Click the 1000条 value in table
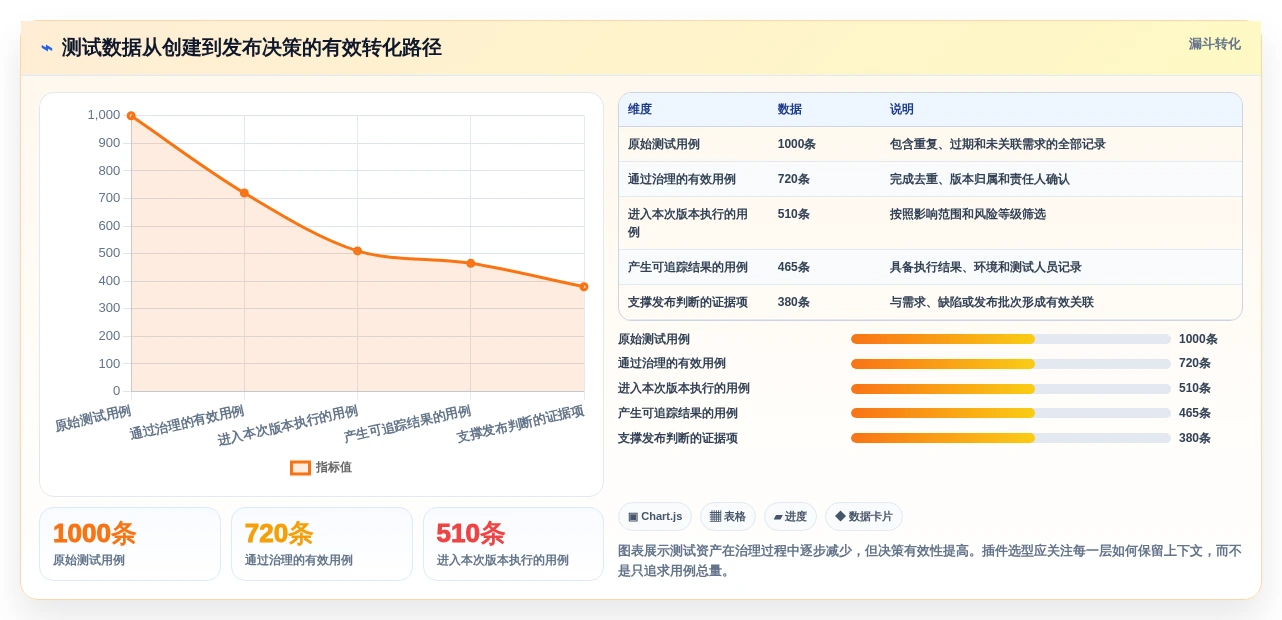The width and height of the screenshot is (1282, 620). [796, 144]
